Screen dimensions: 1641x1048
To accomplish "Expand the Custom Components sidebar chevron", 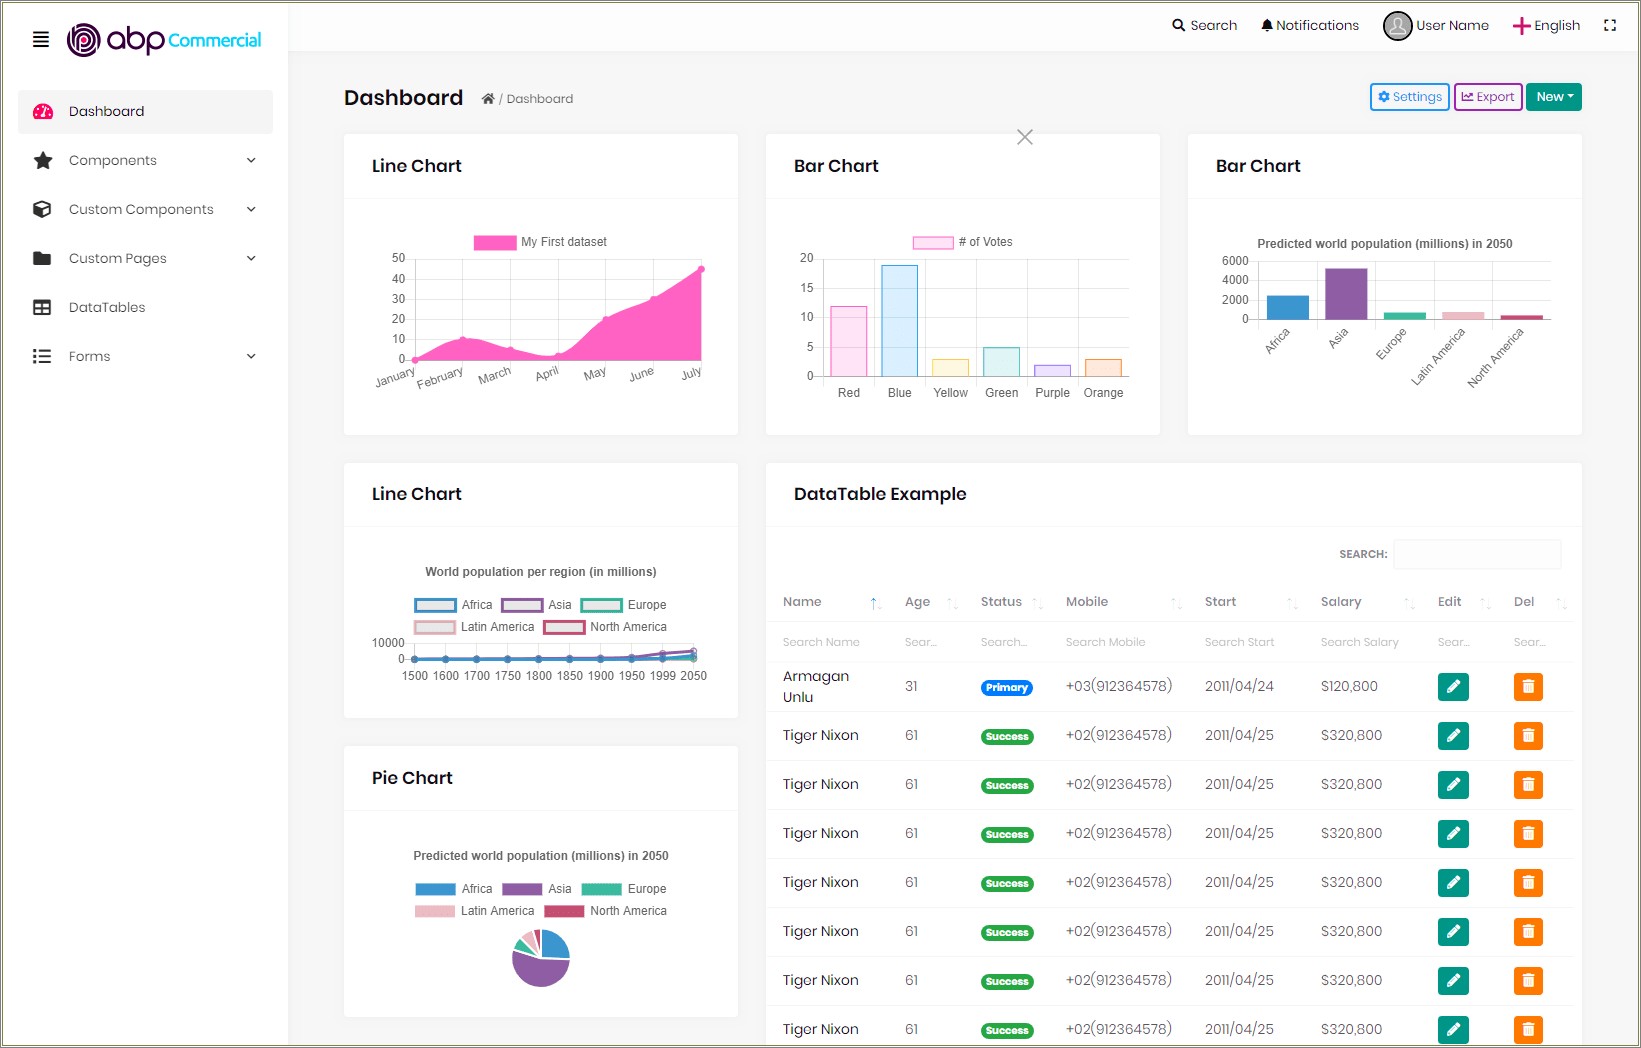I will point(251,210).
